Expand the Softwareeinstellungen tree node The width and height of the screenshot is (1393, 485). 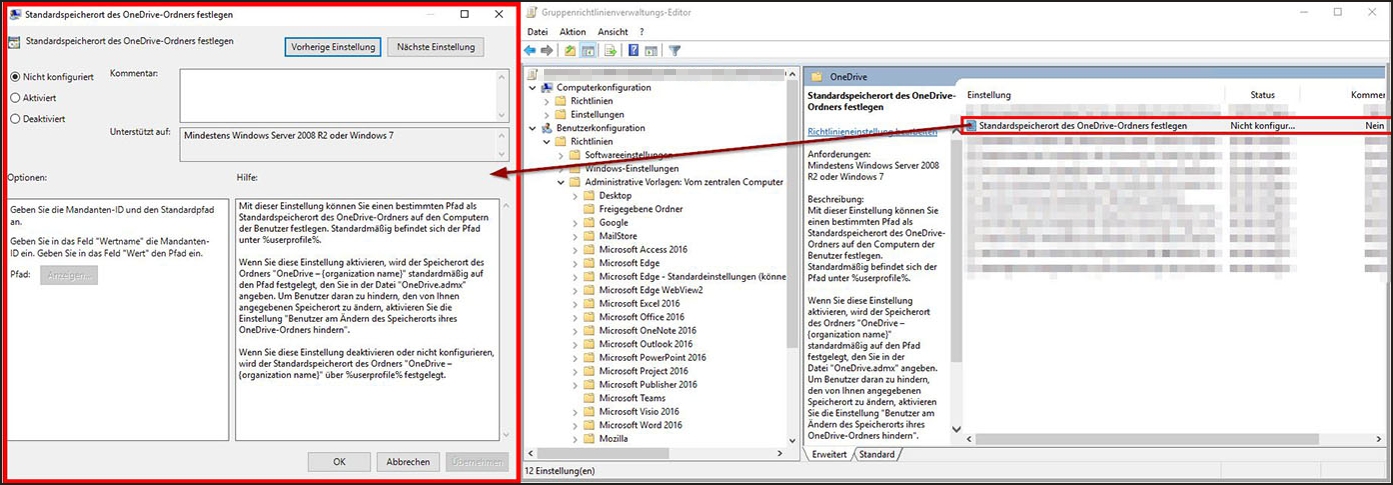pos(560,155)
